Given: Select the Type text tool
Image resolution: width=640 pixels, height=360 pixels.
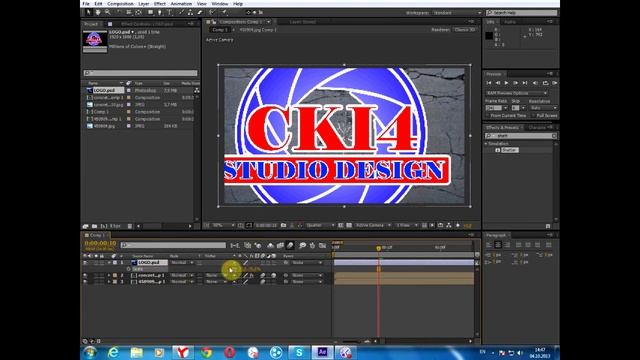Looking at the screenshot, I should coord(169,13).
